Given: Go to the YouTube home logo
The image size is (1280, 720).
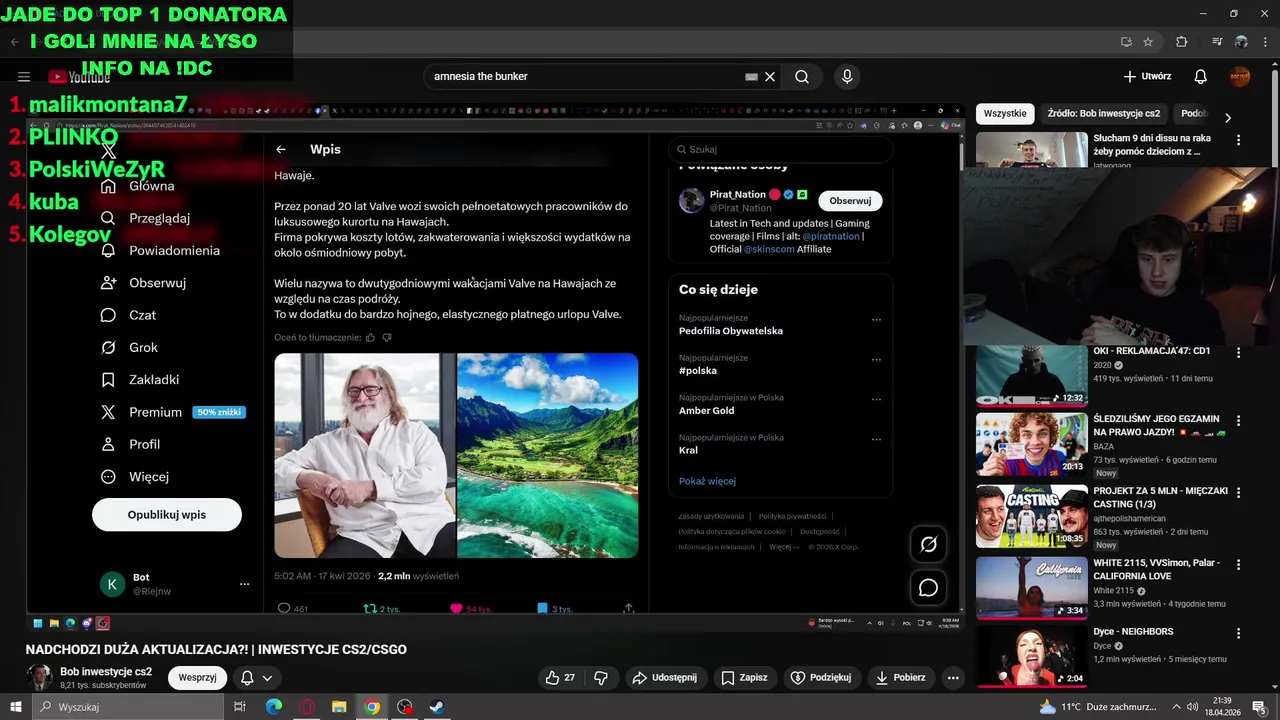Looking at the screenshot, I should tap(79, 77).
